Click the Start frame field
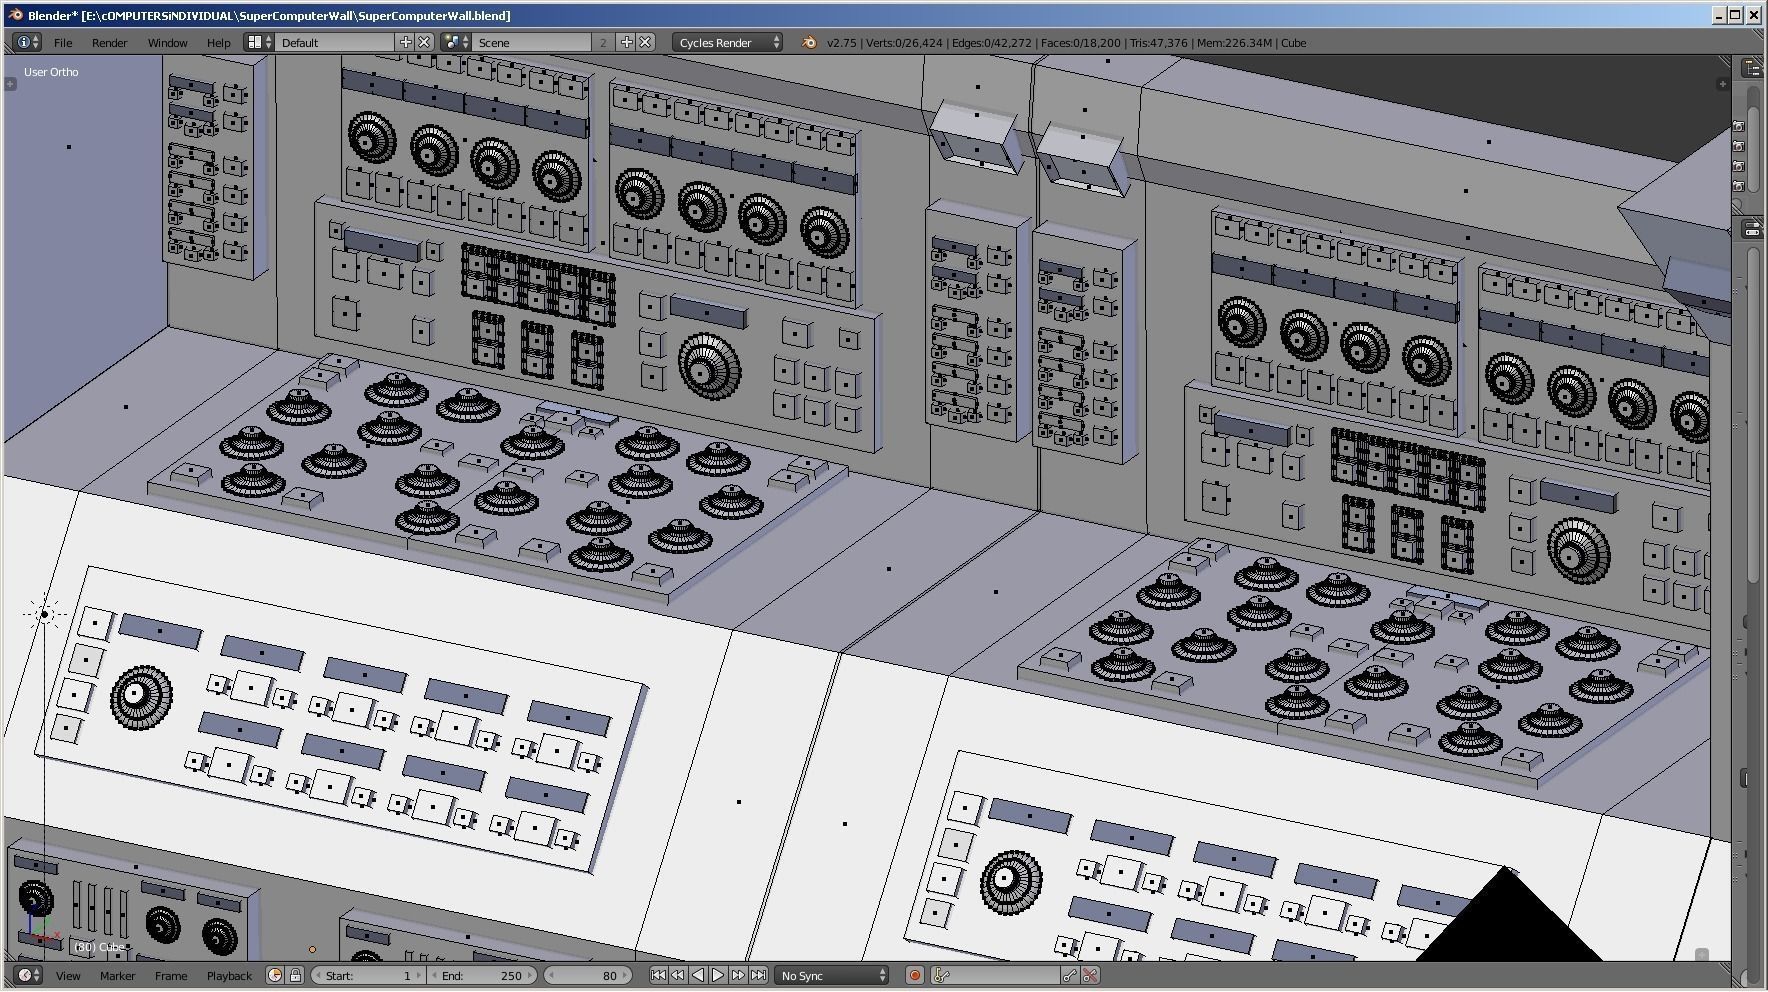The image size is (1768, 992). [x=368, y=975]
